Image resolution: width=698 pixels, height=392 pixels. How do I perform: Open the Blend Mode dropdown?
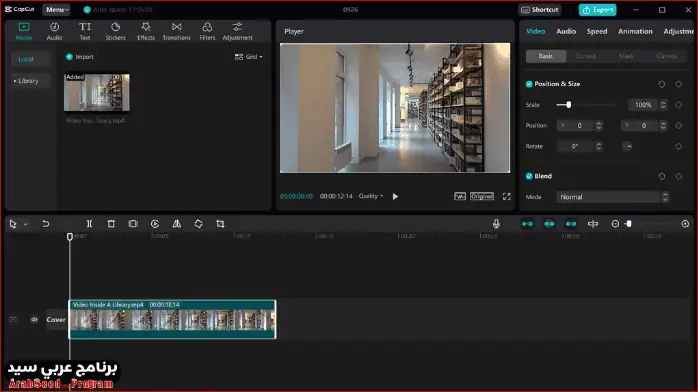pyautogui.click(x=613, y=197)
